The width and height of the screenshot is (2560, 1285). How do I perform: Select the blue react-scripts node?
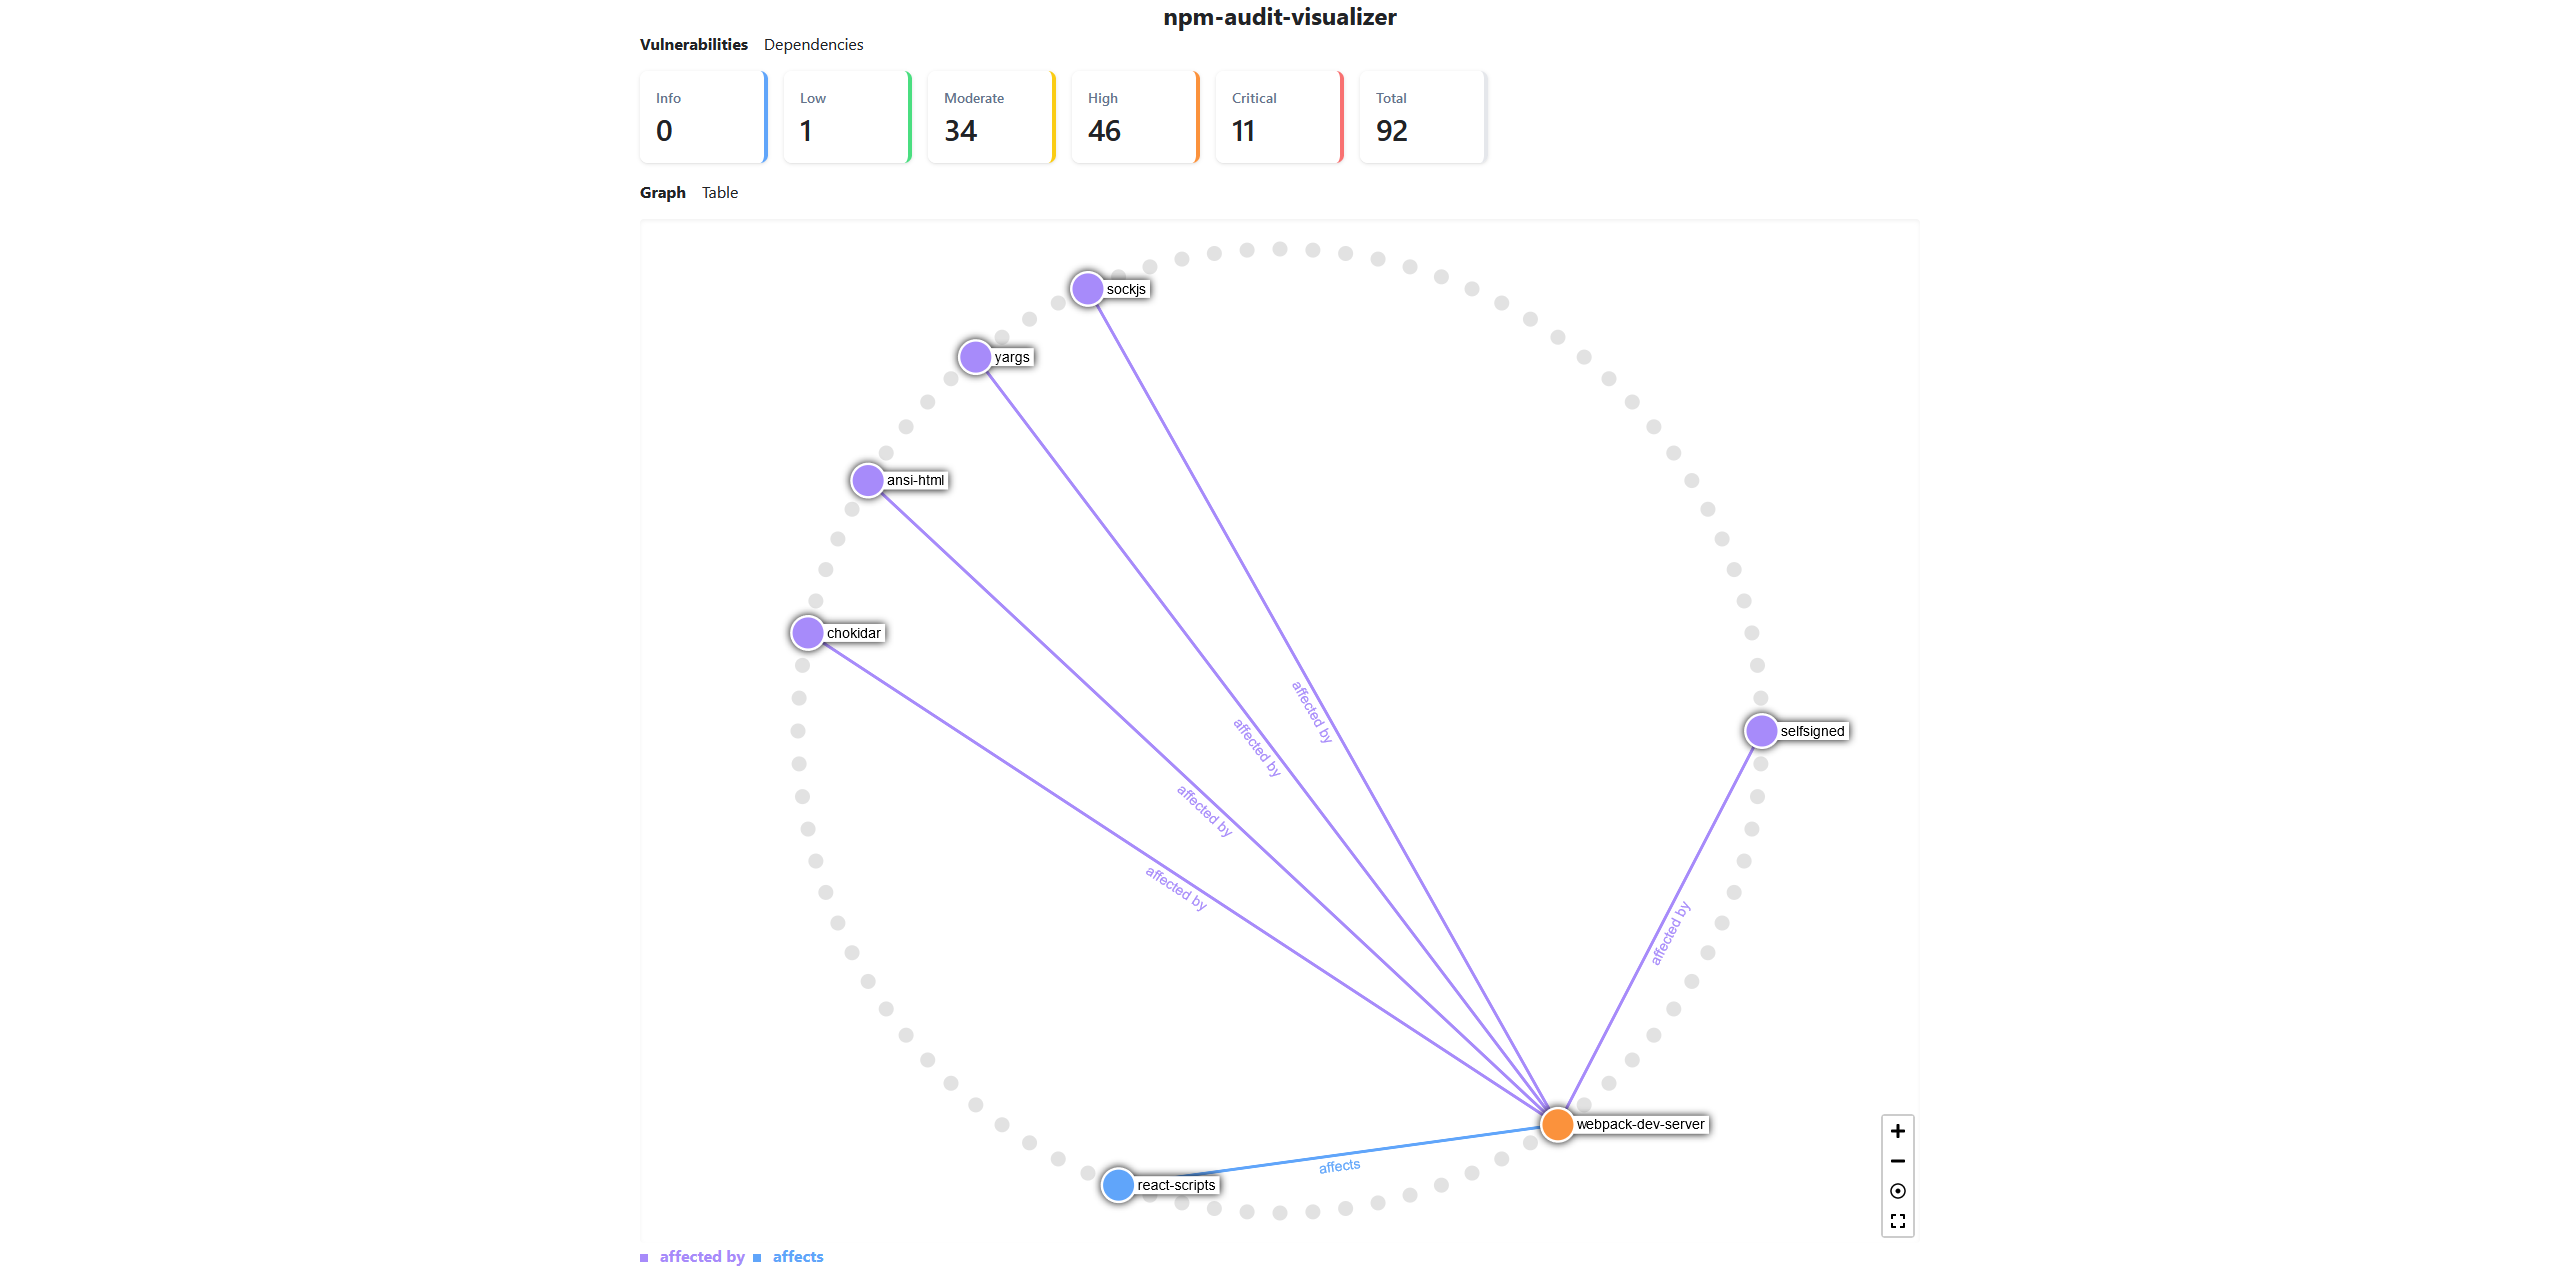(x=1117, y=1185)
